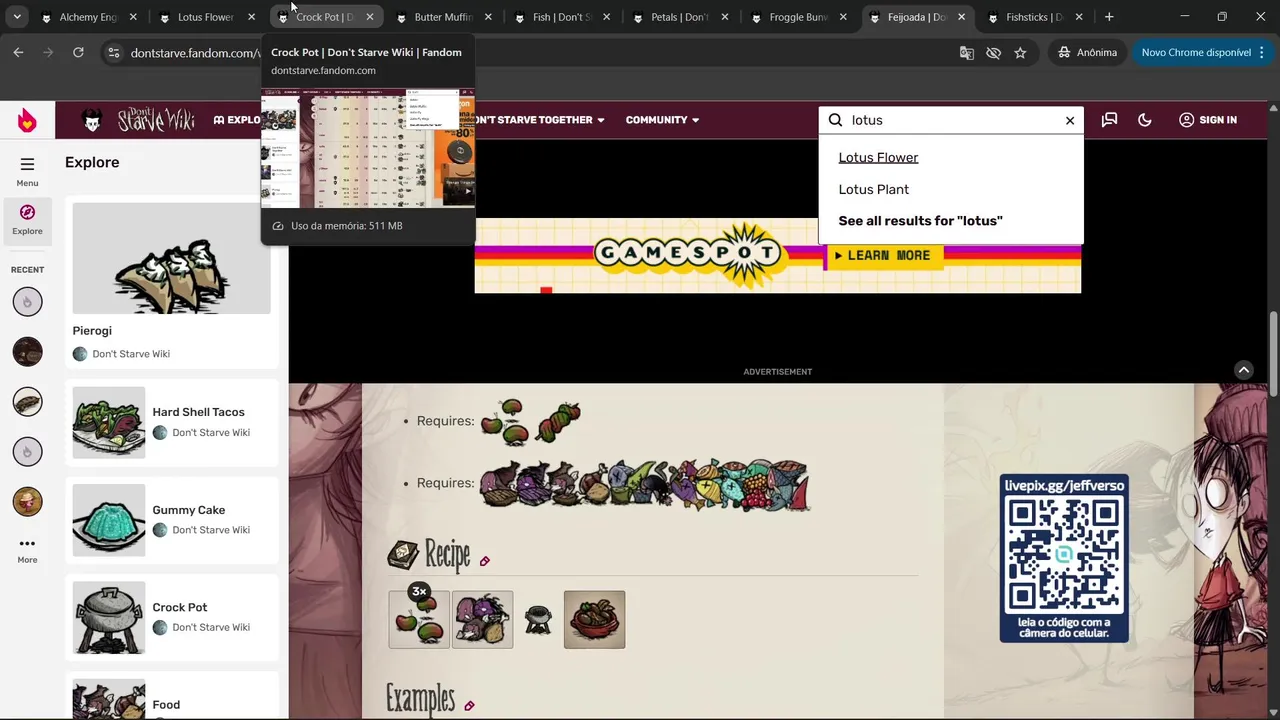Open the Explore item in wiki navigation

pos(237,120)
